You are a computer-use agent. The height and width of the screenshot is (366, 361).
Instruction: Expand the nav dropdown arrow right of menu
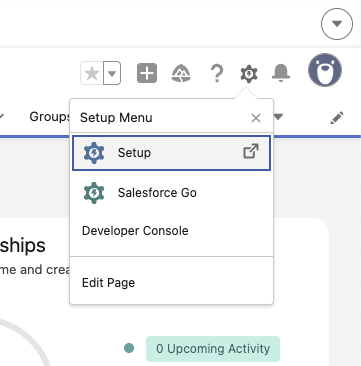click(x=278, y=117)
